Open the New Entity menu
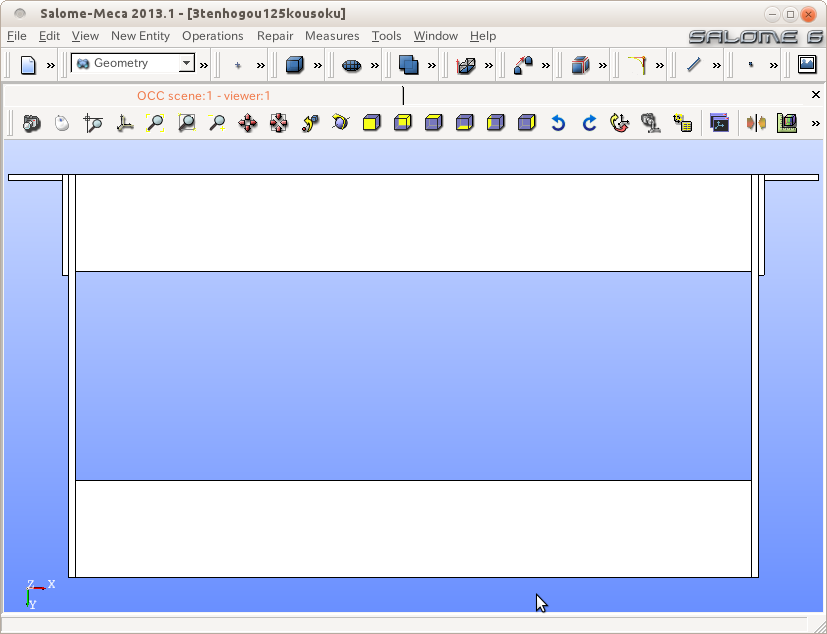This screenshot has width=827, height=634. tap(140, 36)
